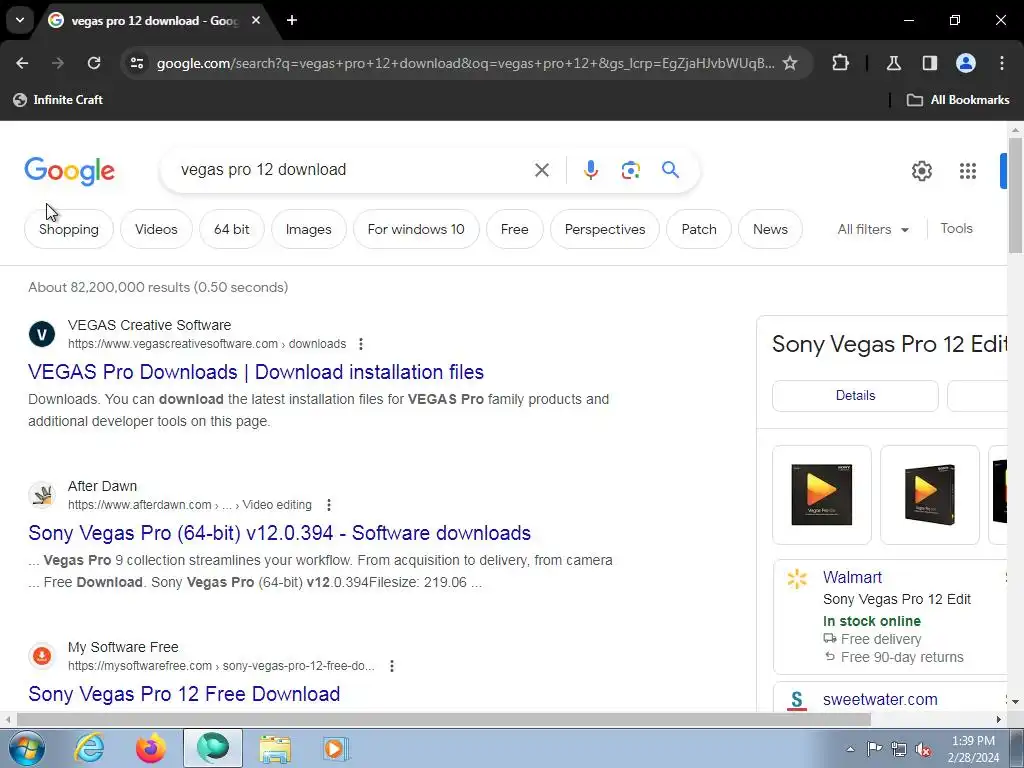Click the My Software Free favicon
Screen dimensions: 1024x768
[x=42, y=656]
